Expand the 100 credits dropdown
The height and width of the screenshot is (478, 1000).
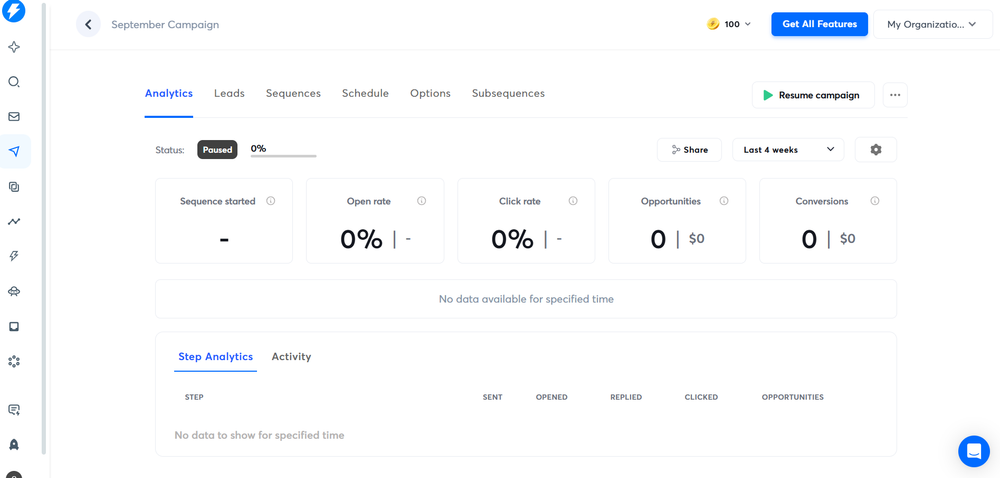[729, 24]
